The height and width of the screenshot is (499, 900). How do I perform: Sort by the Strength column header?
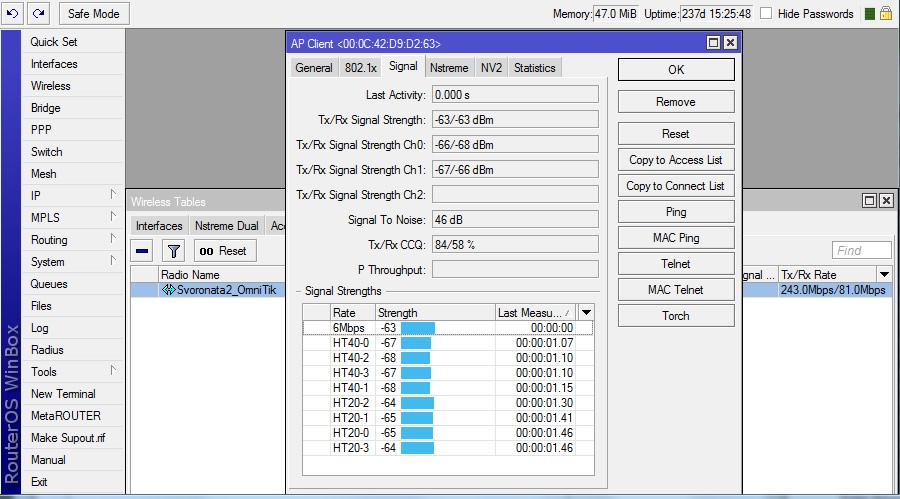pyautogui.click(x=435, y=312)
